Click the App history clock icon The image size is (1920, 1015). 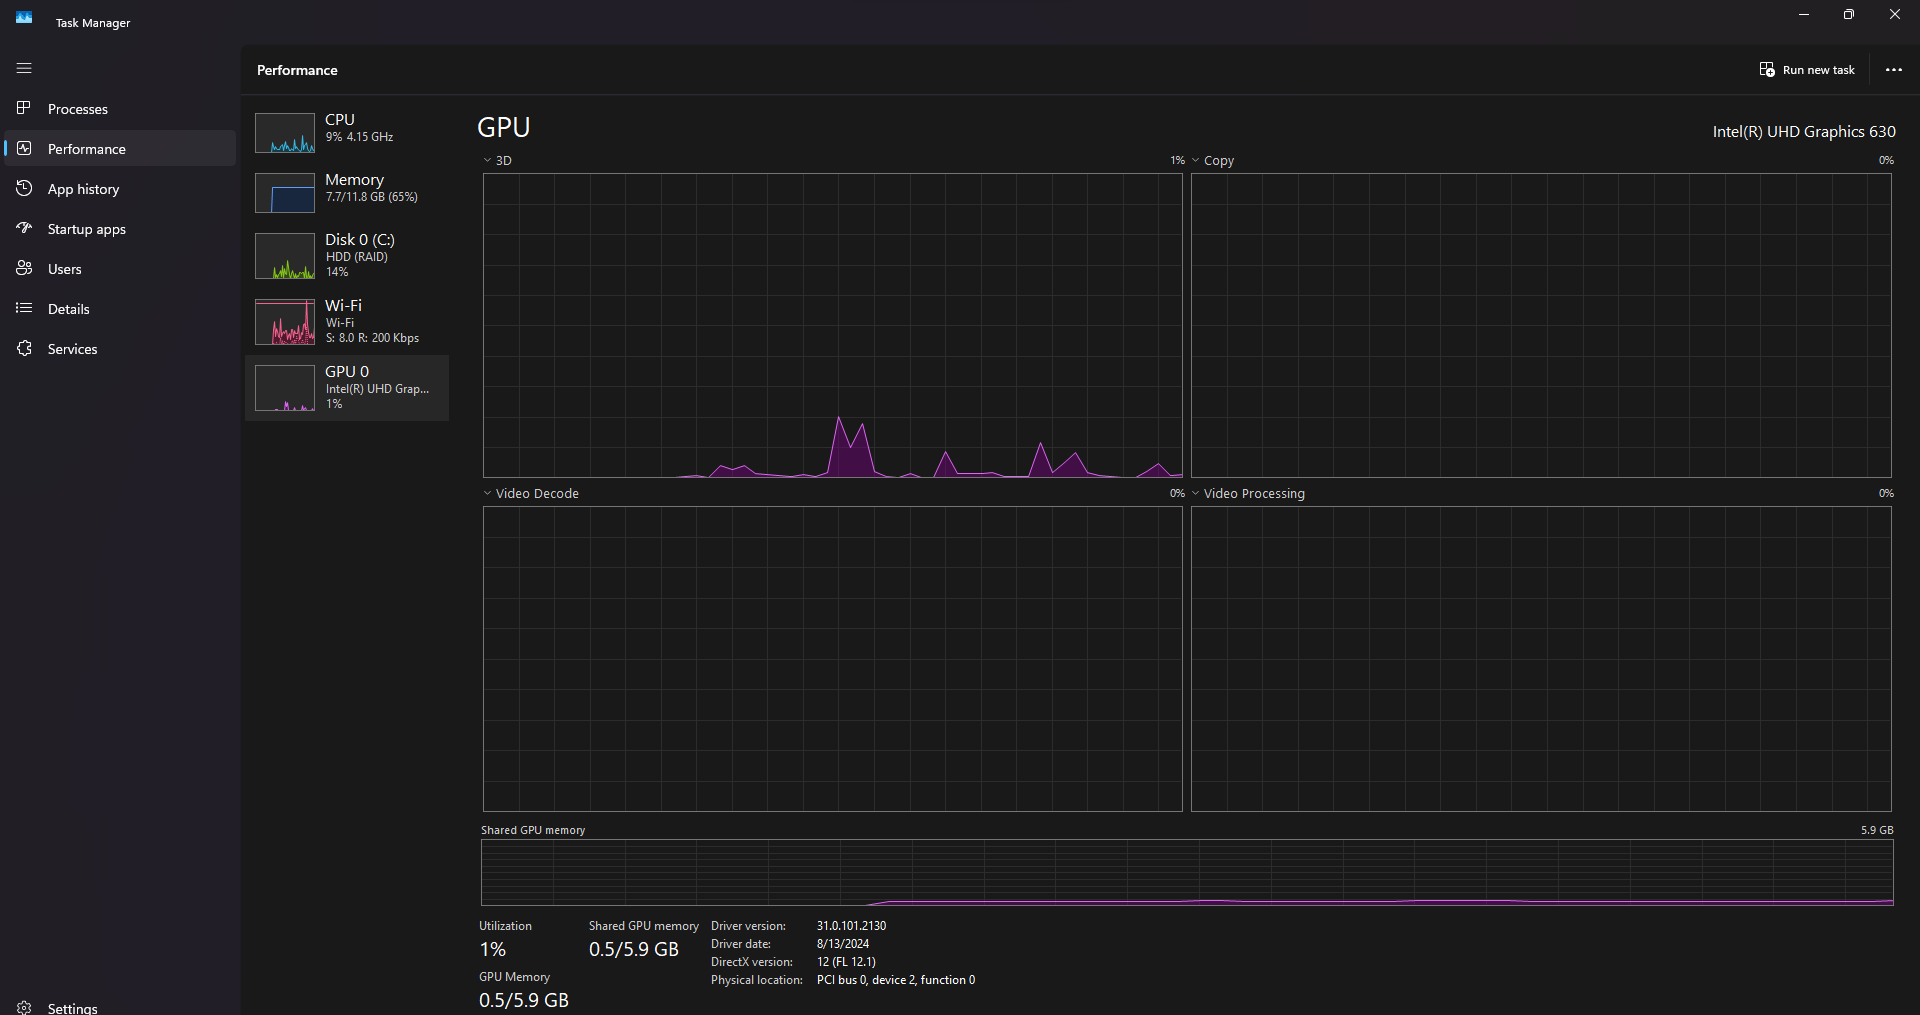(24, 188)
